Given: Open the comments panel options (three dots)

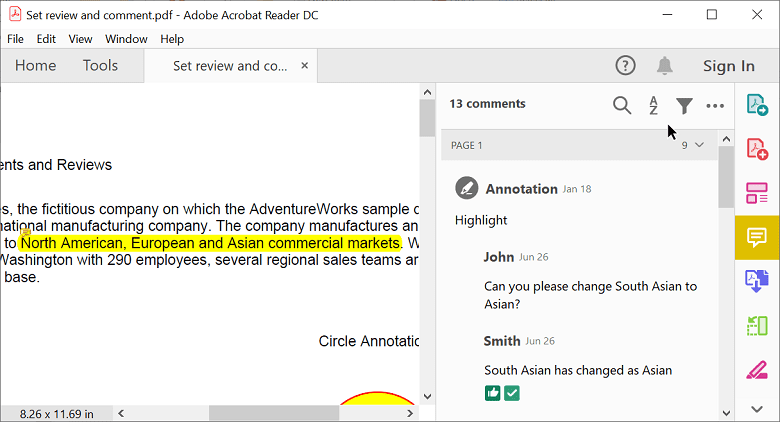Looking at the screenshot, I should tap(715, 105).
